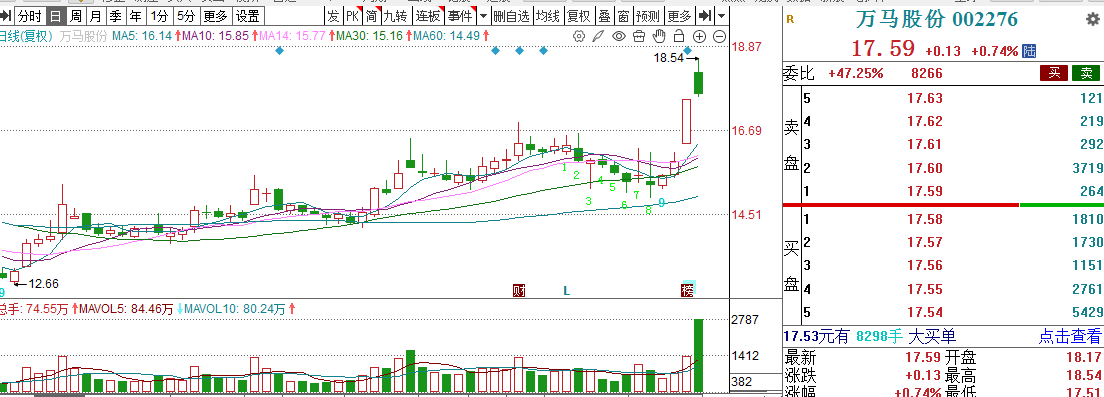Expand dropdown arrow after 事件
The image size is (1104, 397).
pos(483,15)
